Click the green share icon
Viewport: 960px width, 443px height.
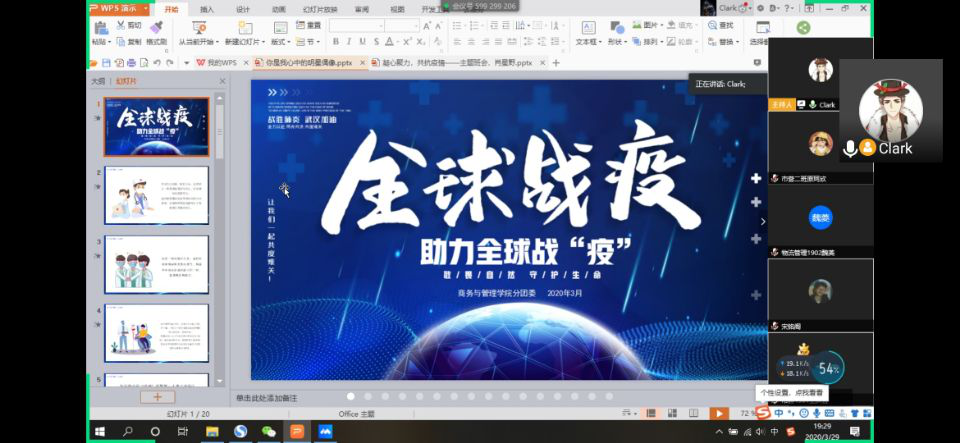[803, 28]
